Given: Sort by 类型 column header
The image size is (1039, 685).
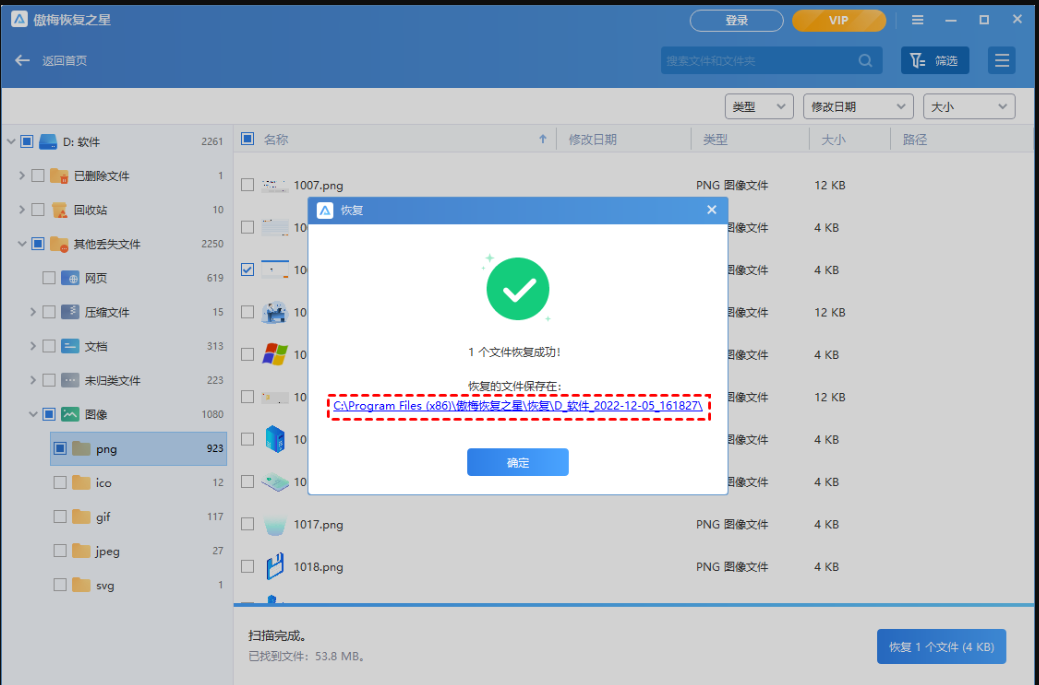Looking at the screenshot, I should click(x=715, y=139).
